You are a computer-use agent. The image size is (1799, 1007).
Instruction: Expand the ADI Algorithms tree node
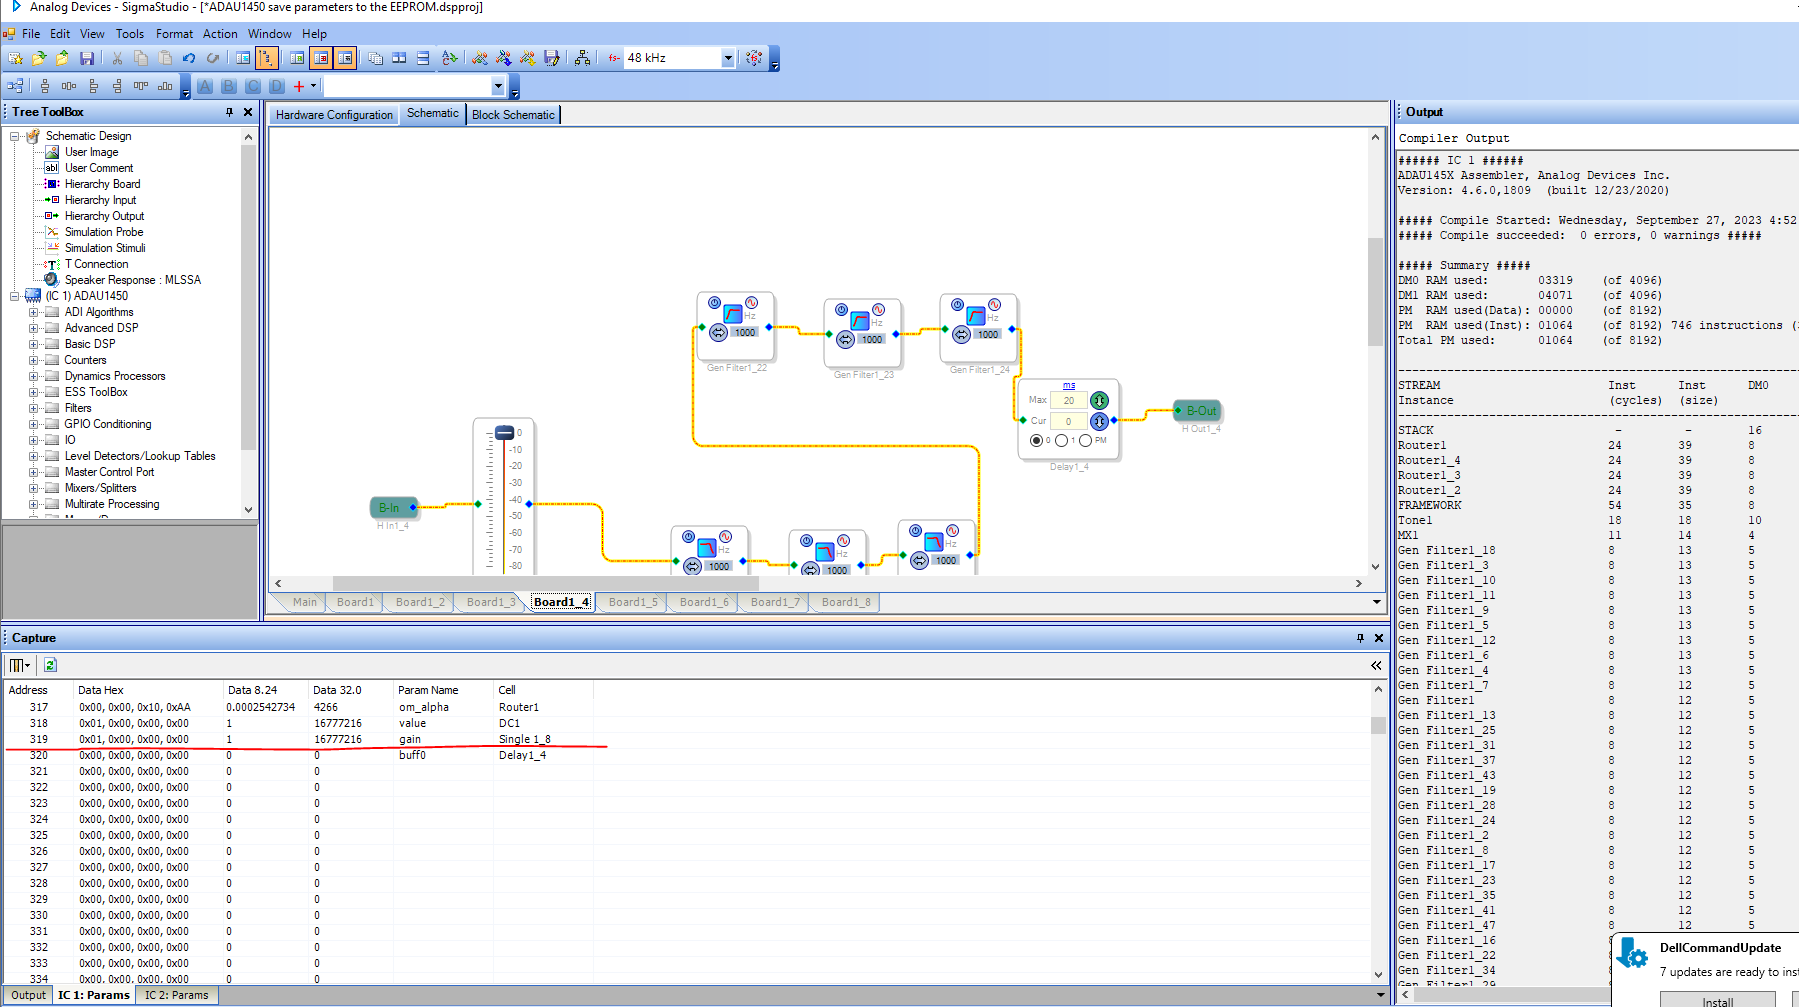click(x=33, y=312)
